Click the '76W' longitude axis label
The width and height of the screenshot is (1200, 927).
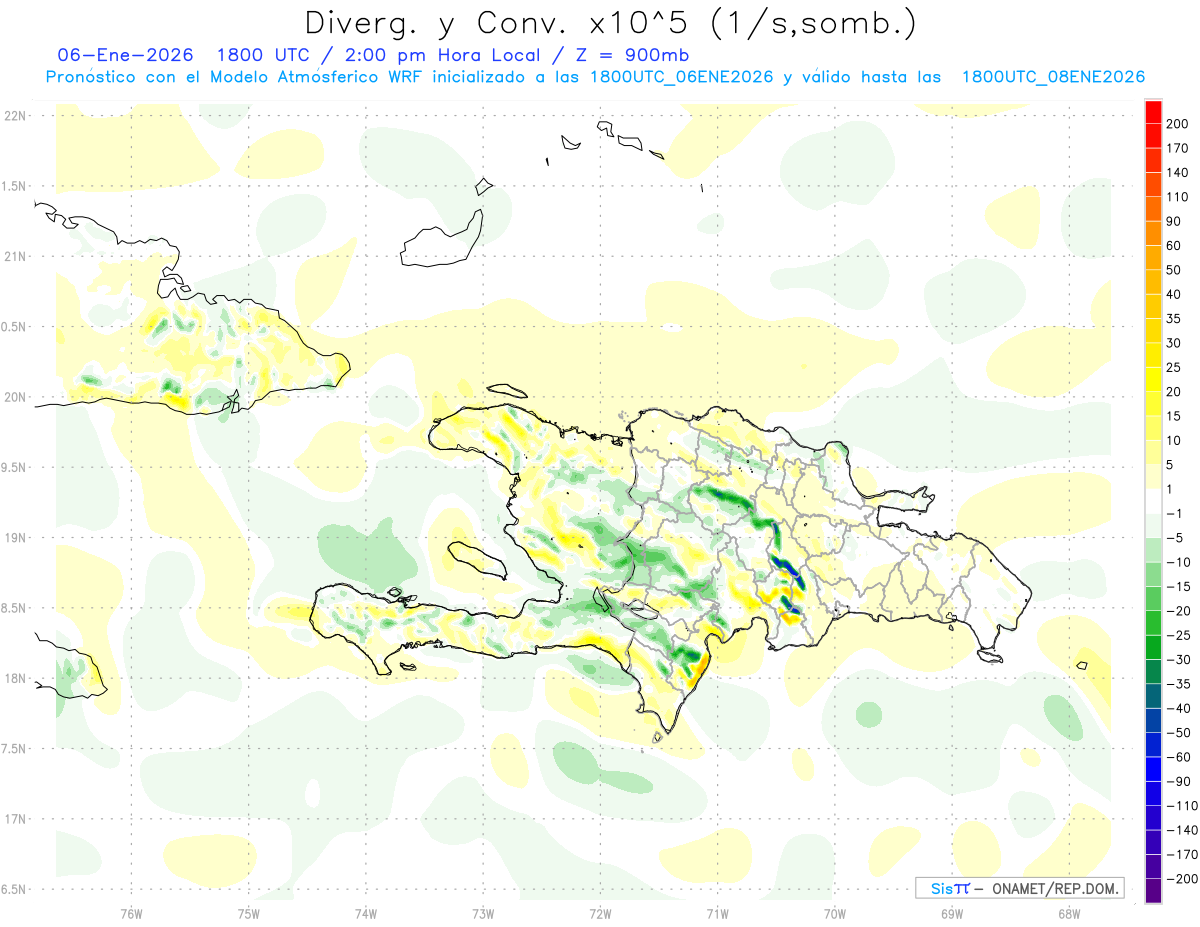[x=131, y=914]
